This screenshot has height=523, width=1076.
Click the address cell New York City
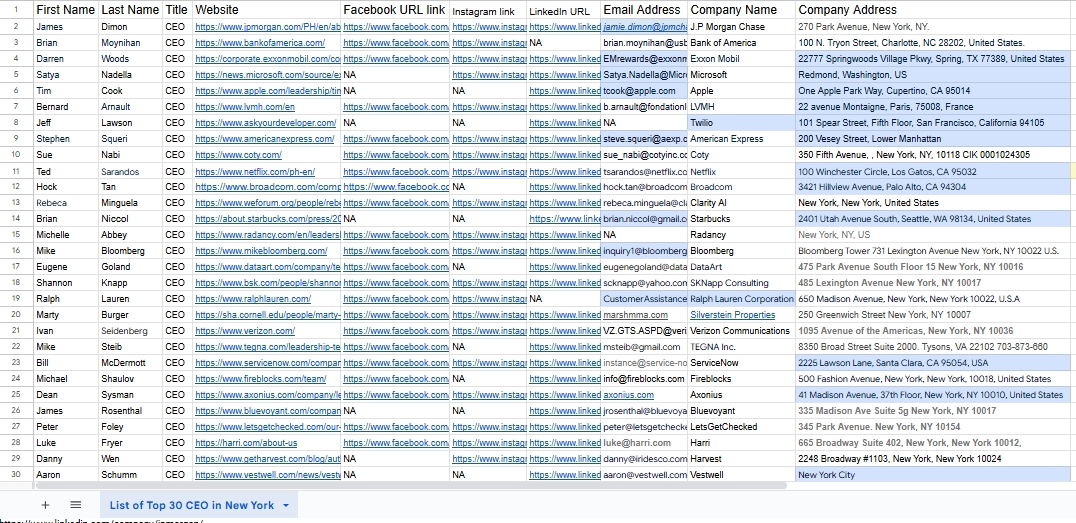[x=935, y=475]
